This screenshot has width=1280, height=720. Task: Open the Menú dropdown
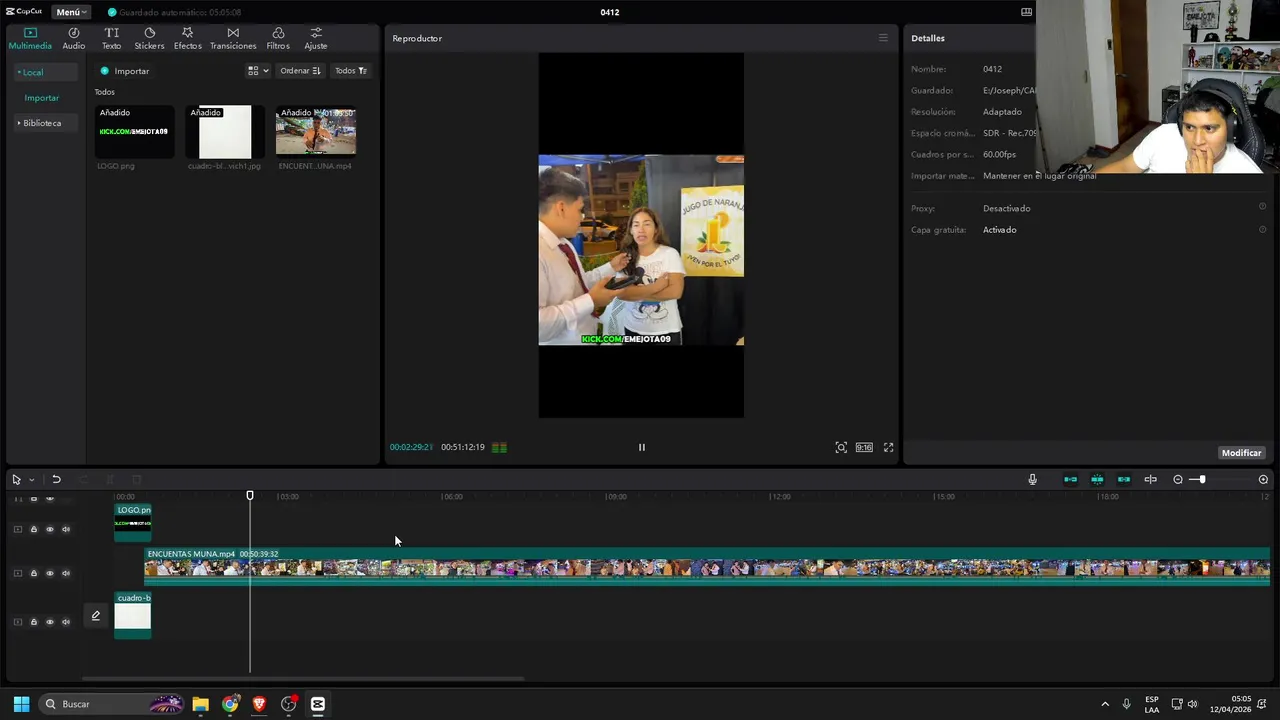click(x=71, y=12)
